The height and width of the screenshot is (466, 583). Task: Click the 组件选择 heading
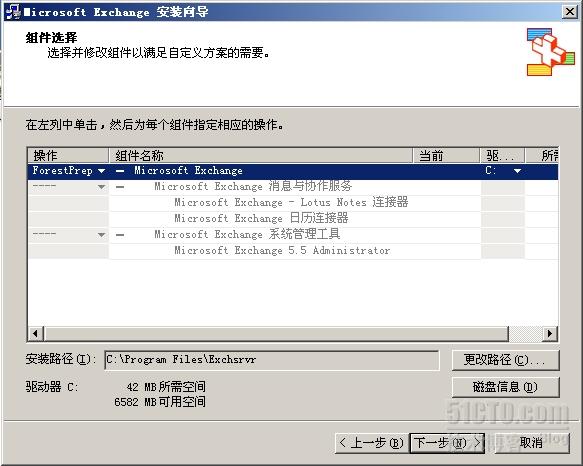point(51,38)
